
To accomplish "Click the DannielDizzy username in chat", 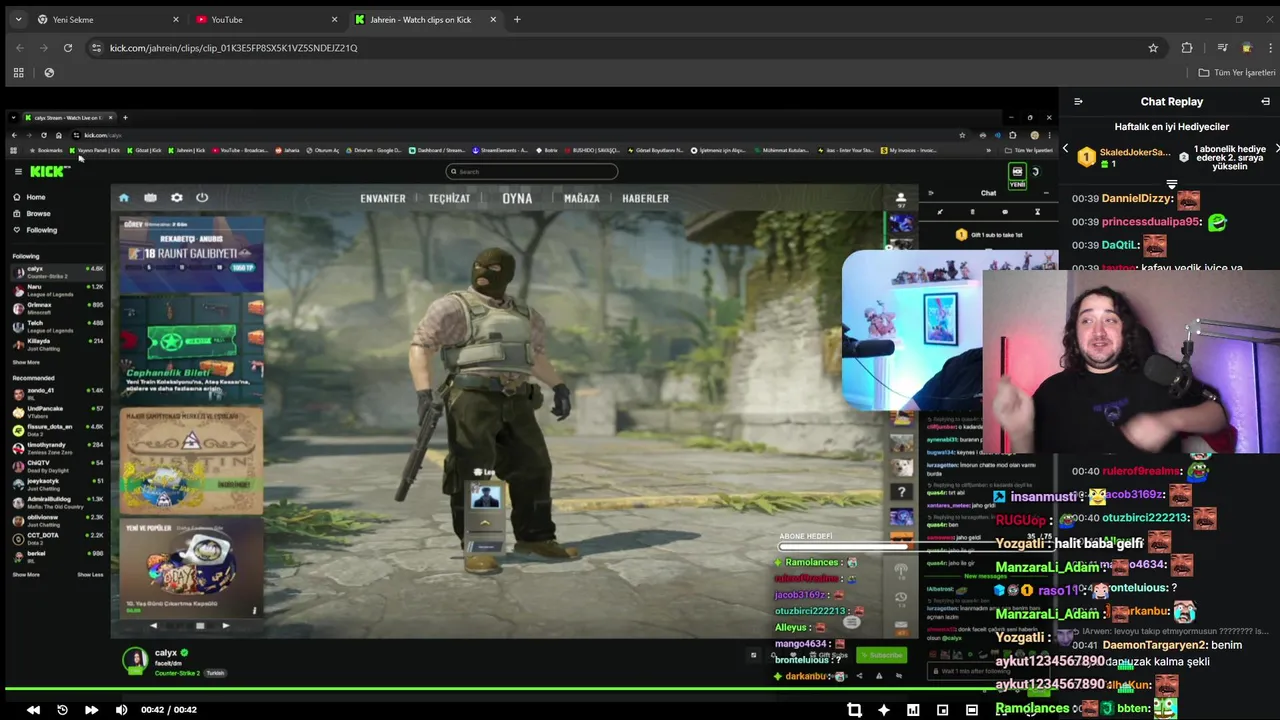I will click(1135, 198).
